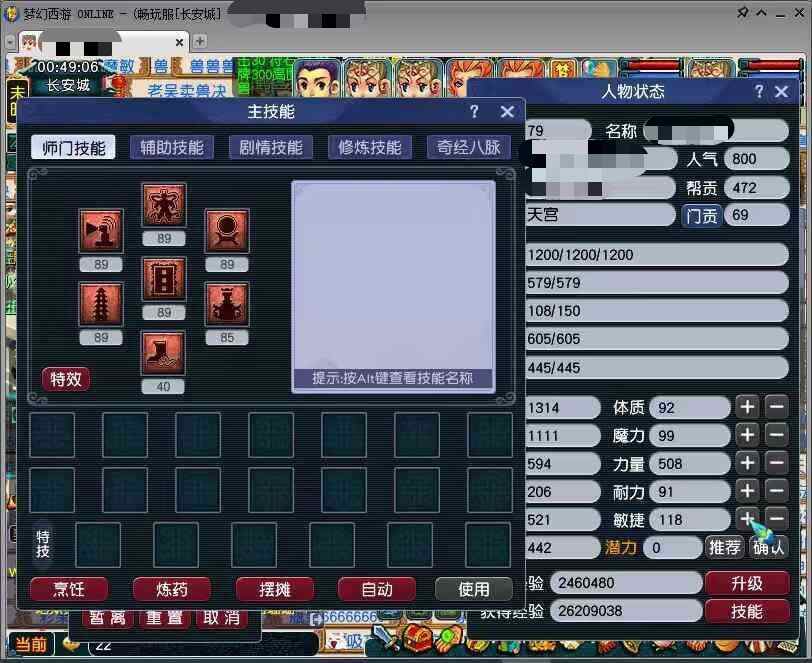Image resolution: width=812 pixels, height=663 pixels.
Task: Click the 人气 value 800 field
Action: 757,159
